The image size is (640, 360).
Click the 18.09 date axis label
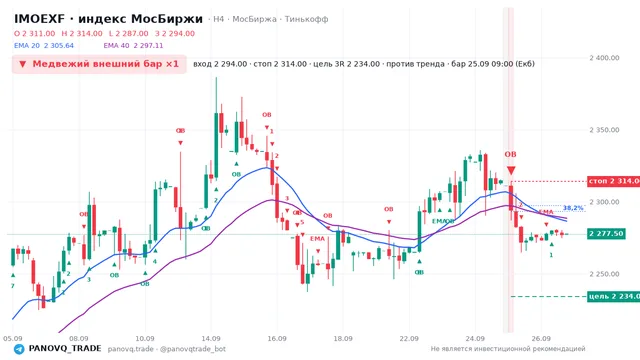click(x=343, y=338)
